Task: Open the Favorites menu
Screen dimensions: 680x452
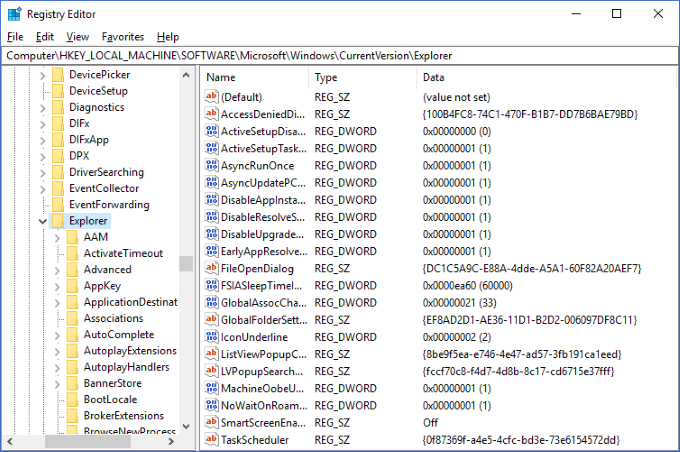Action: click(123, 37)
